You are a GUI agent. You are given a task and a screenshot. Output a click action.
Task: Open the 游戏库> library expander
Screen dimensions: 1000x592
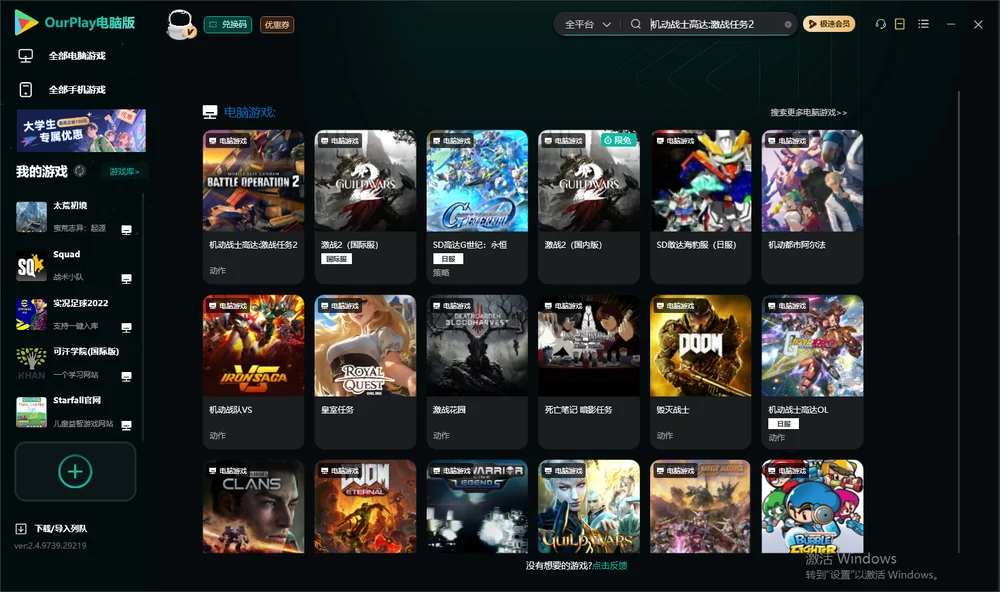(x=124, y=172)
